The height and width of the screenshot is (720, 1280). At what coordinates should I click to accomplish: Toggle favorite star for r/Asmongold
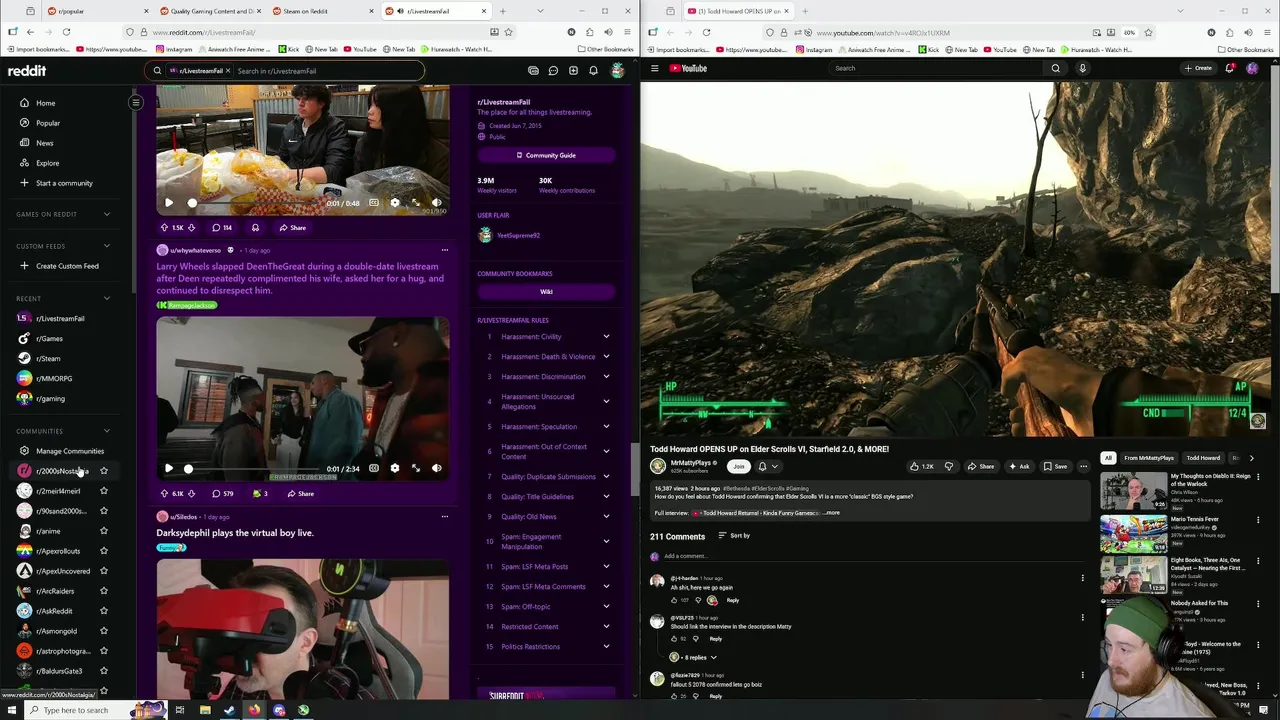[104, 631]
